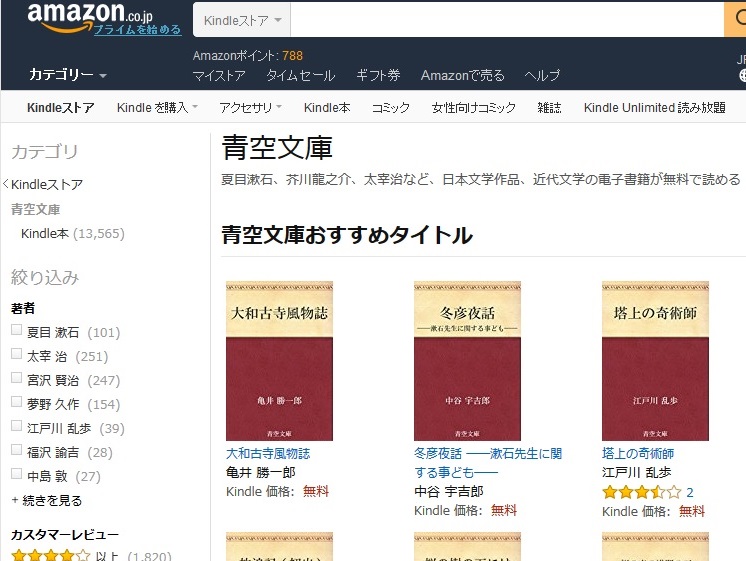Click the 塔上の奇術師 title link
Viewport: 746px width, 561px height.
pyautogui.click(x=638, y=453)
